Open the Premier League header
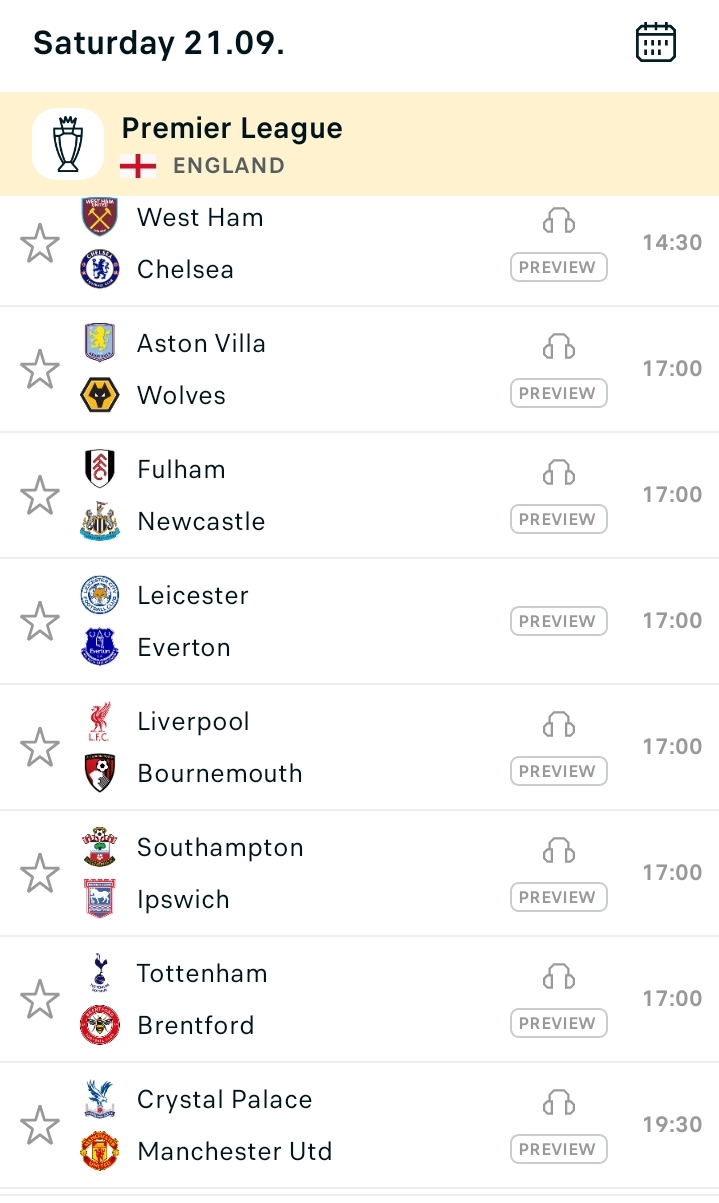Screen dimensions: 719x1203 [x=359, y=144]
